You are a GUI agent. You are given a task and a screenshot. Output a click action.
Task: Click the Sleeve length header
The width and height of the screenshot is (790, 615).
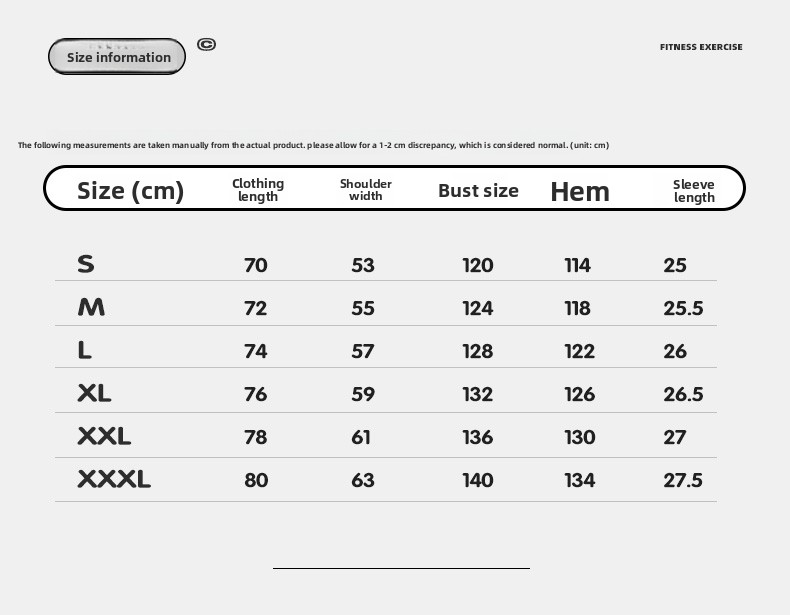coord(694,190)
